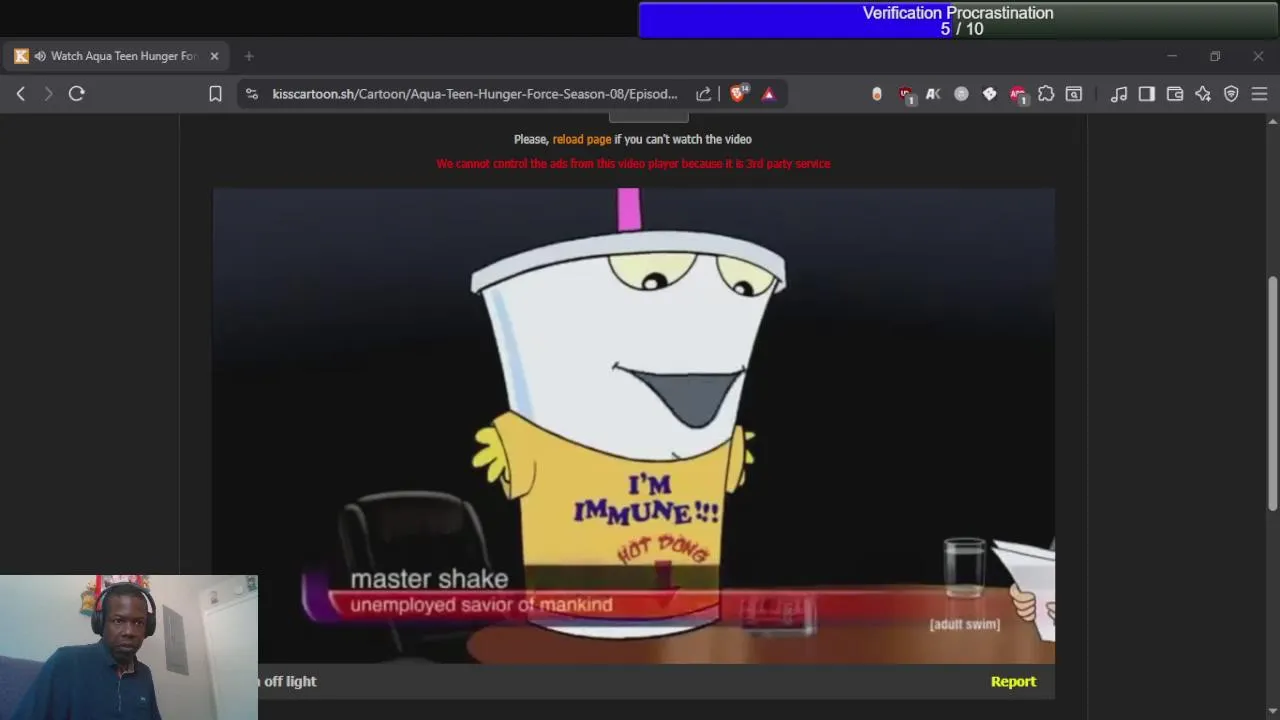Open the Adblock Plus extension

click(1018, 94)
